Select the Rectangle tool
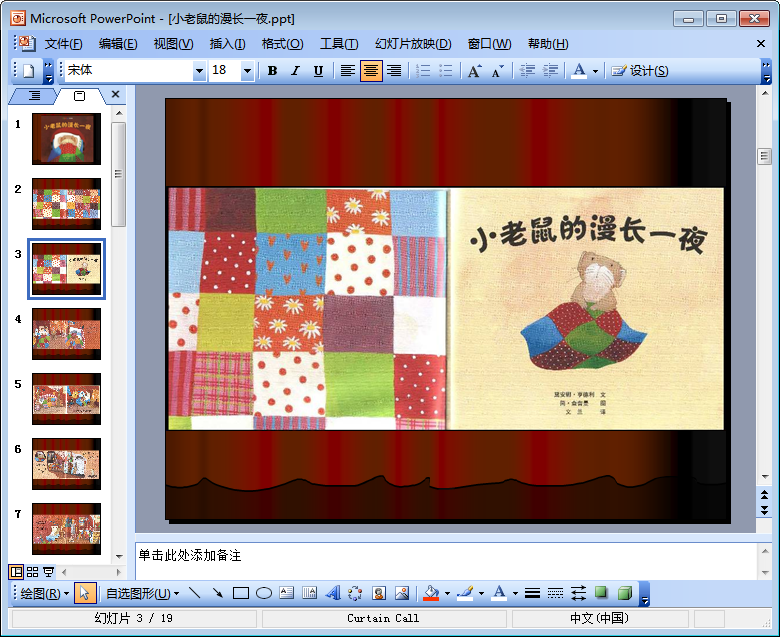Viewport: 780px width, 637px height. [x=241, y=593]
